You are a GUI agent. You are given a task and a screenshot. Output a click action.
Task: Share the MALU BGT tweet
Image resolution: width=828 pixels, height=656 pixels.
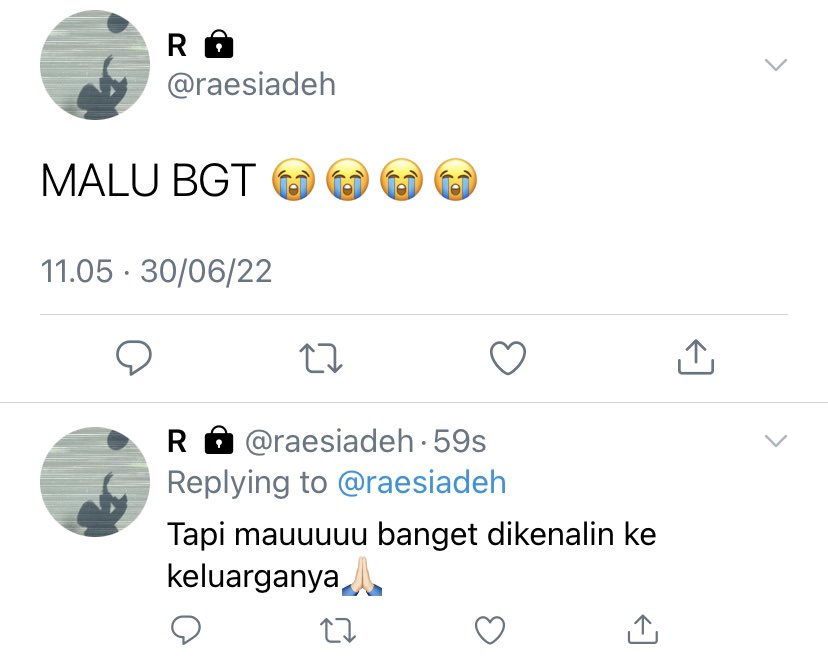(696, 357)
